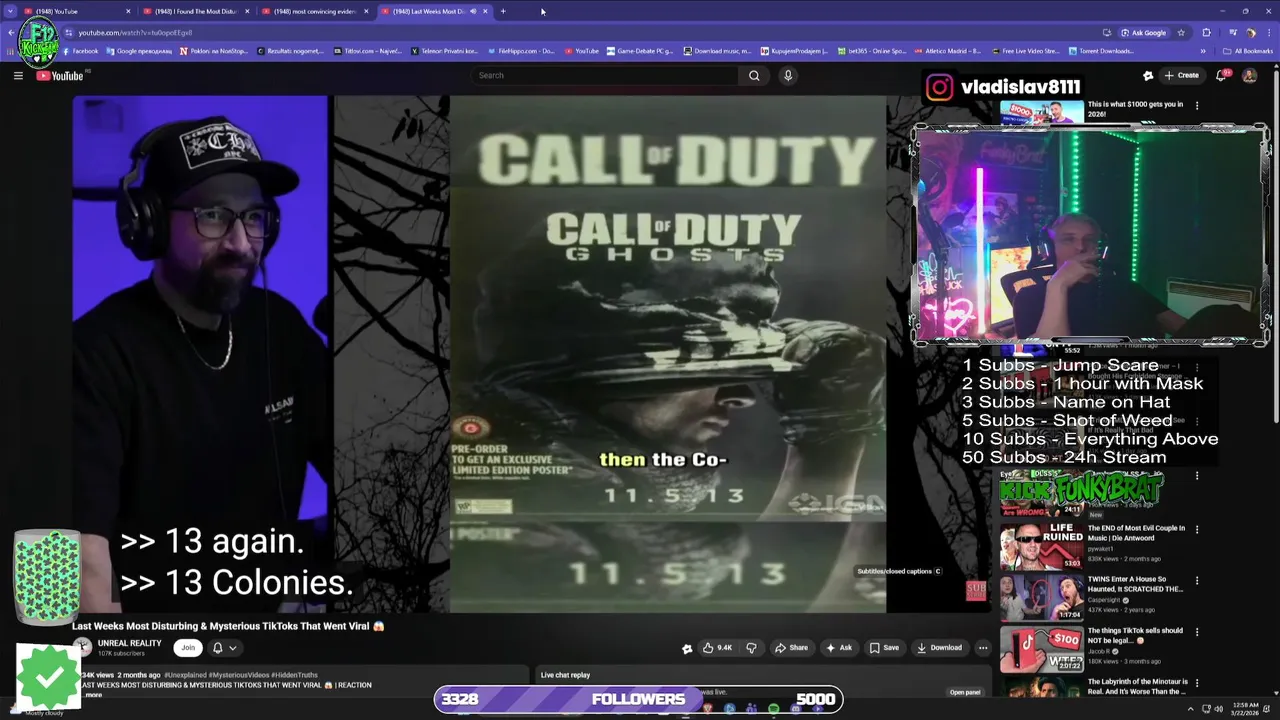This screenshot has height=720, width=1280.
Task: Click the media control icon in Chrome toolbar
Action: coord(1233,32)
